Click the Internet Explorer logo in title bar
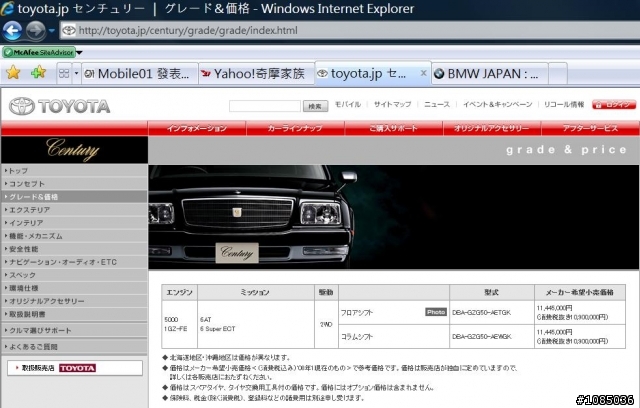640x408 pixels. (7, 8)
